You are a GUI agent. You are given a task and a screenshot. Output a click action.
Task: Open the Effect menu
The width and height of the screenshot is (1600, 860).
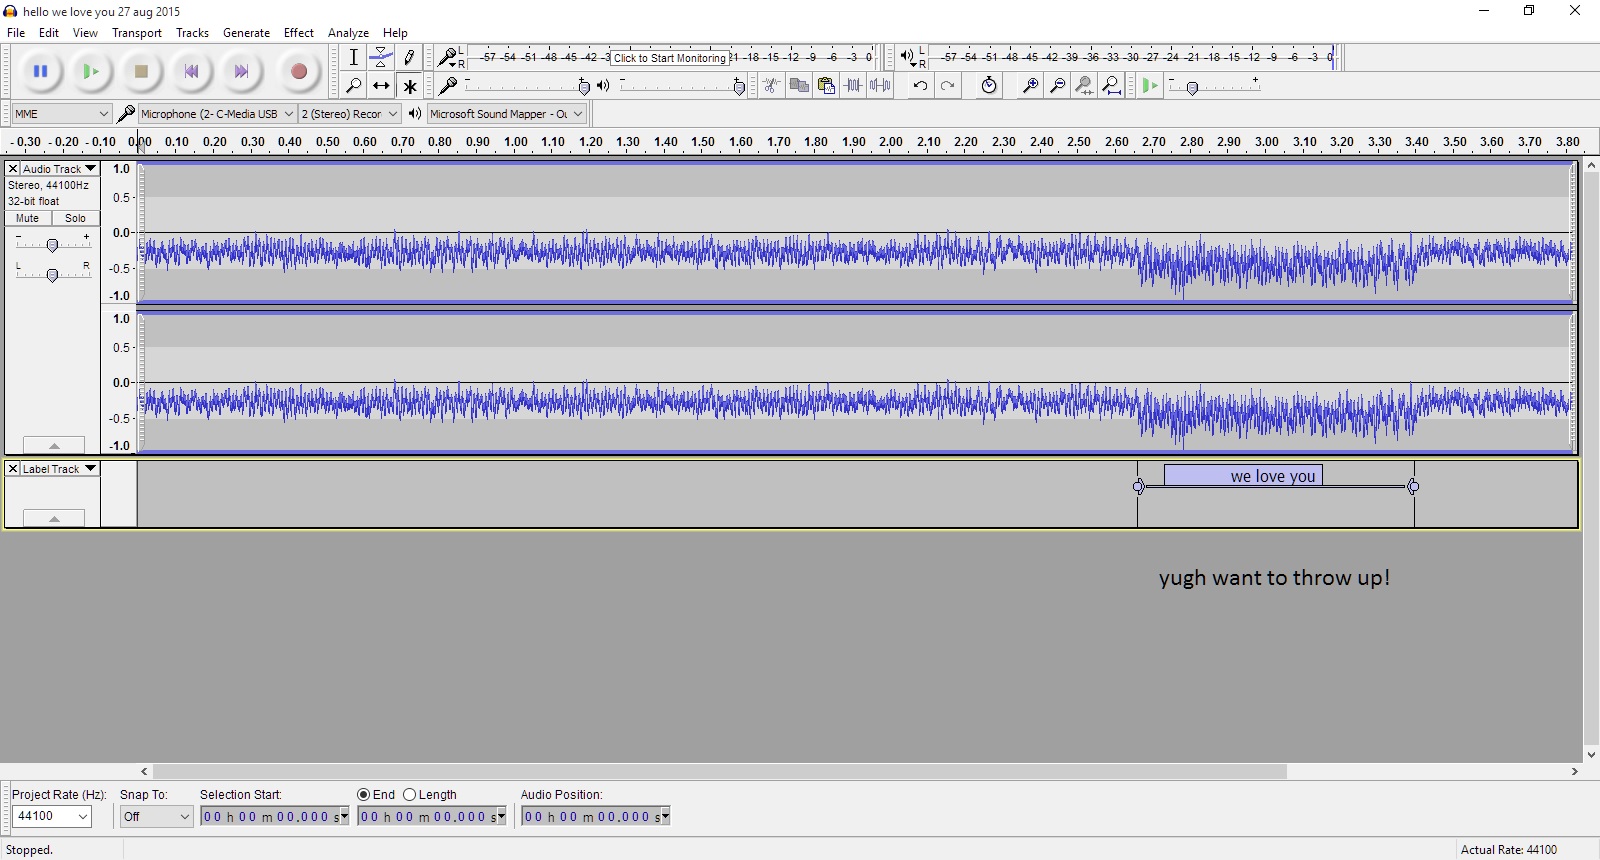[x=298, y=33]
